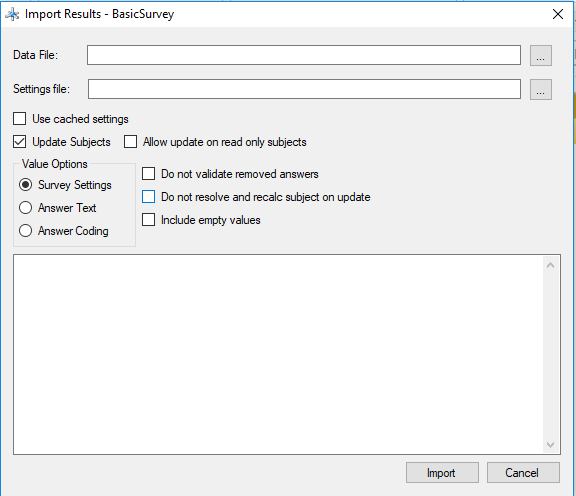Cancel the import dialog
Image resolution: width=576 pixels, height=496 pixels.
coord(523,472)
